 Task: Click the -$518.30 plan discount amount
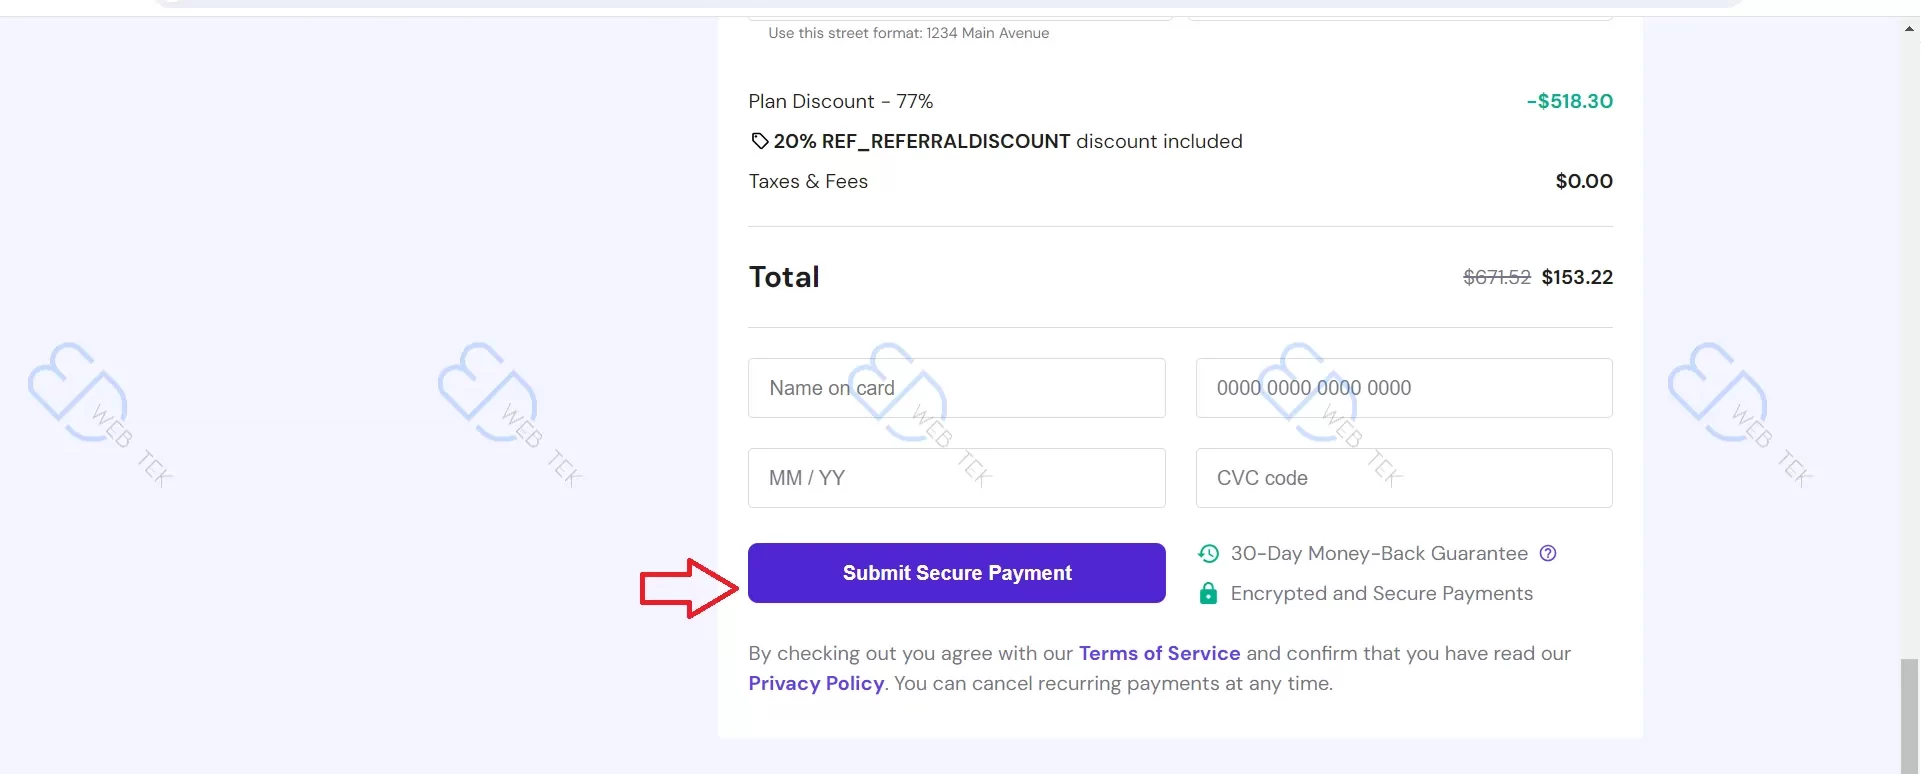[1569, 101]
